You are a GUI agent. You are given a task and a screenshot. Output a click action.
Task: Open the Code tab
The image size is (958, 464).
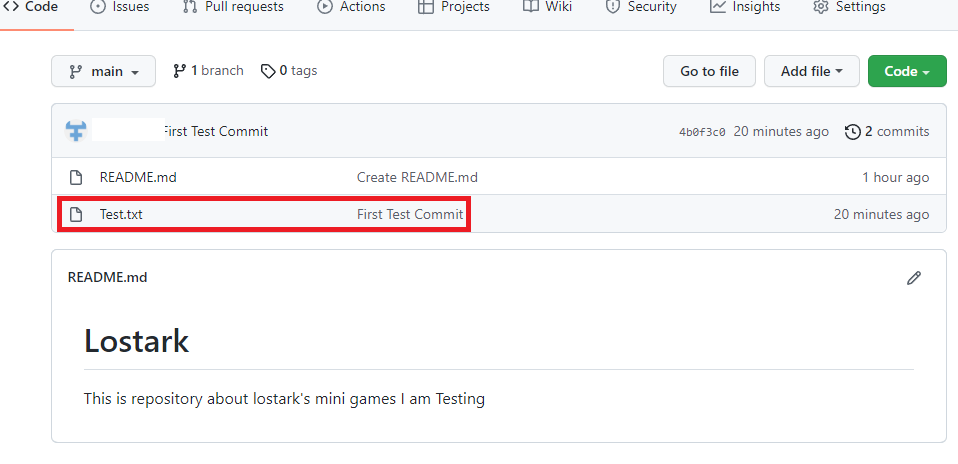31,7
